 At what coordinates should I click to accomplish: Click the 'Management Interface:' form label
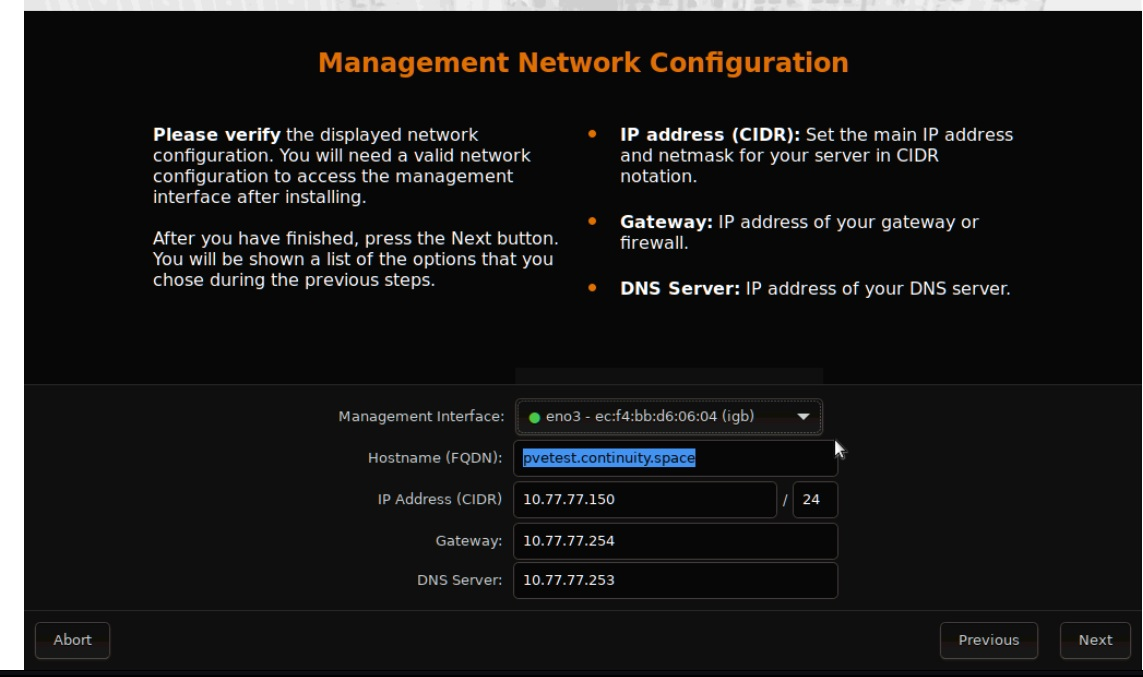click(x=421, y=417)
